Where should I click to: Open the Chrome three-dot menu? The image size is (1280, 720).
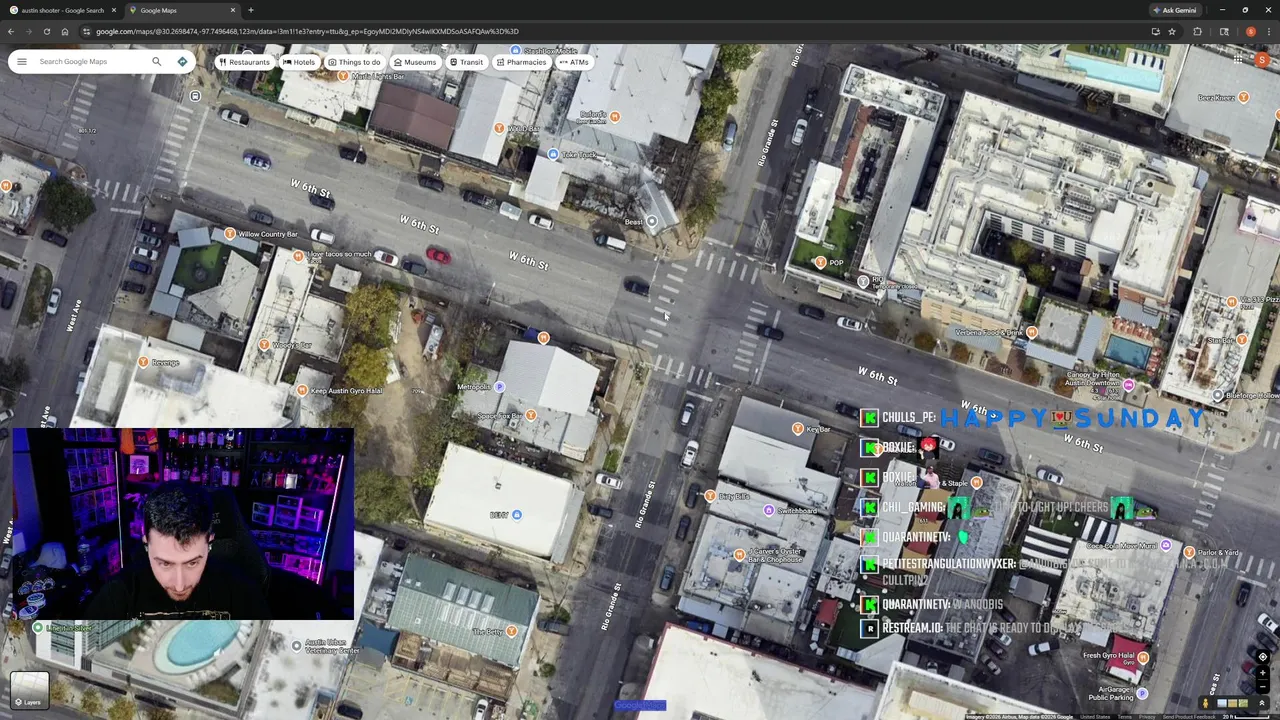pos(1268,31)
